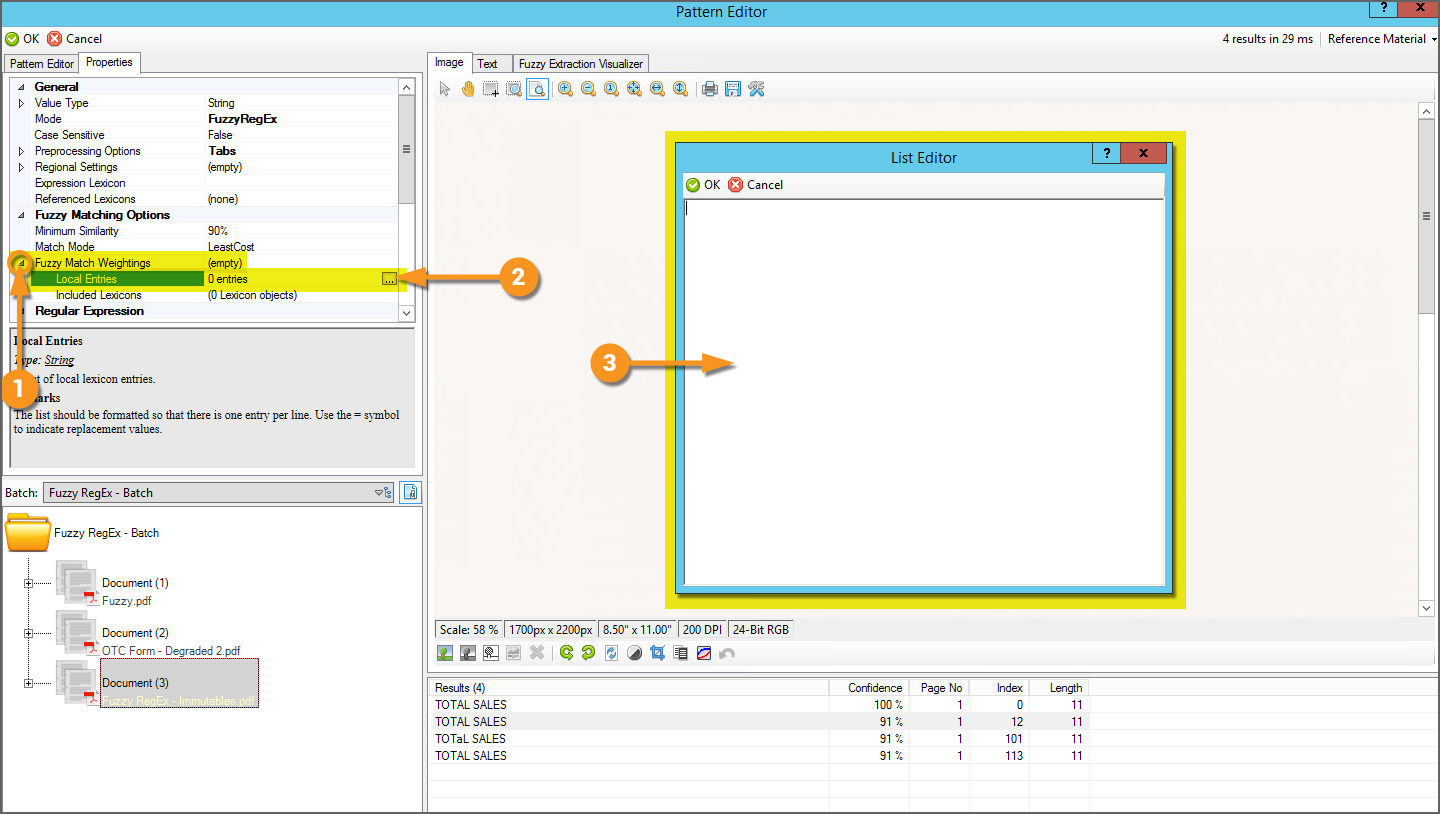Viewport: 1440px width, 814px height.
Task: Expand Document (2) tree node
Action: pyautogui.click(x=28, y=633)
